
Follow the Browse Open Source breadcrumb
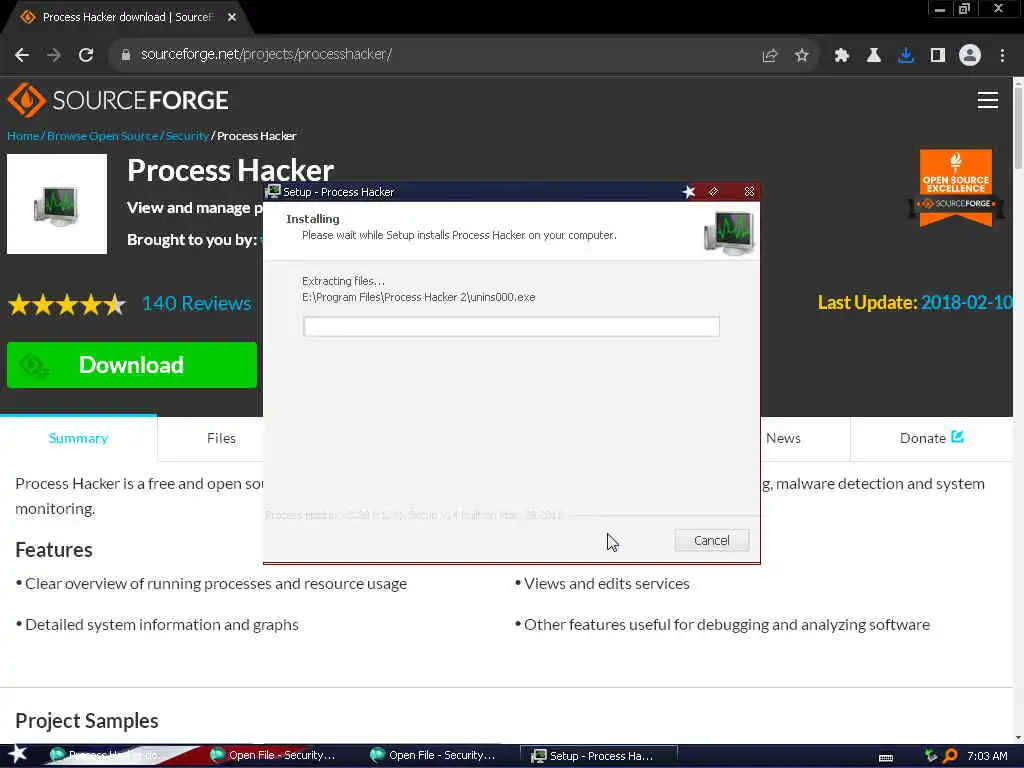pos(103,136)
